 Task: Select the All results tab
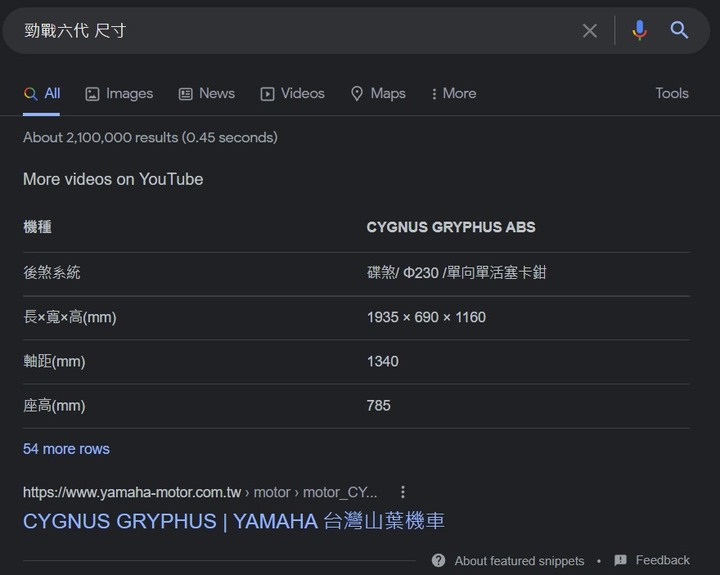[x=42, y=94]
